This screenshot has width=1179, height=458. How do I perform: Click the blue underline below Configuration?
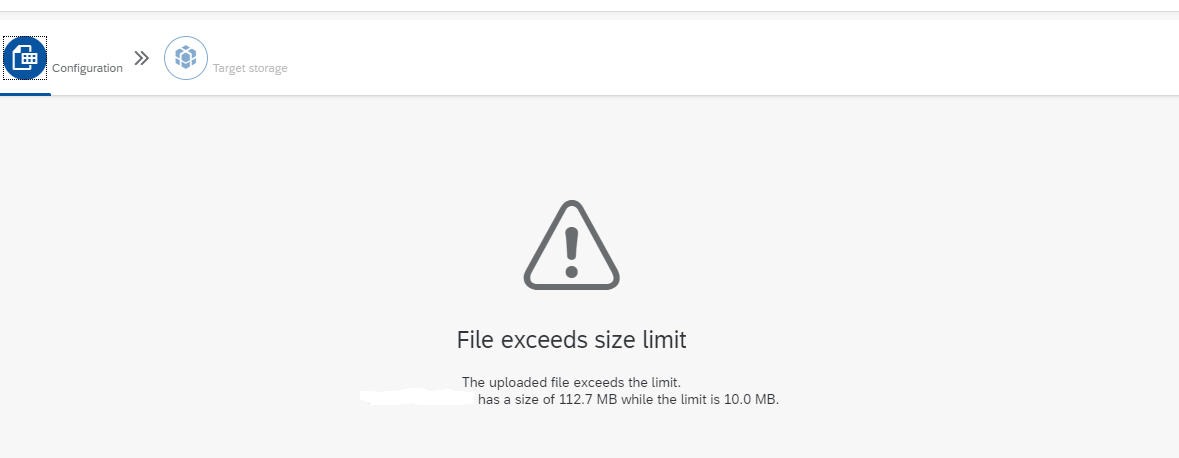[x=26, y=94]
